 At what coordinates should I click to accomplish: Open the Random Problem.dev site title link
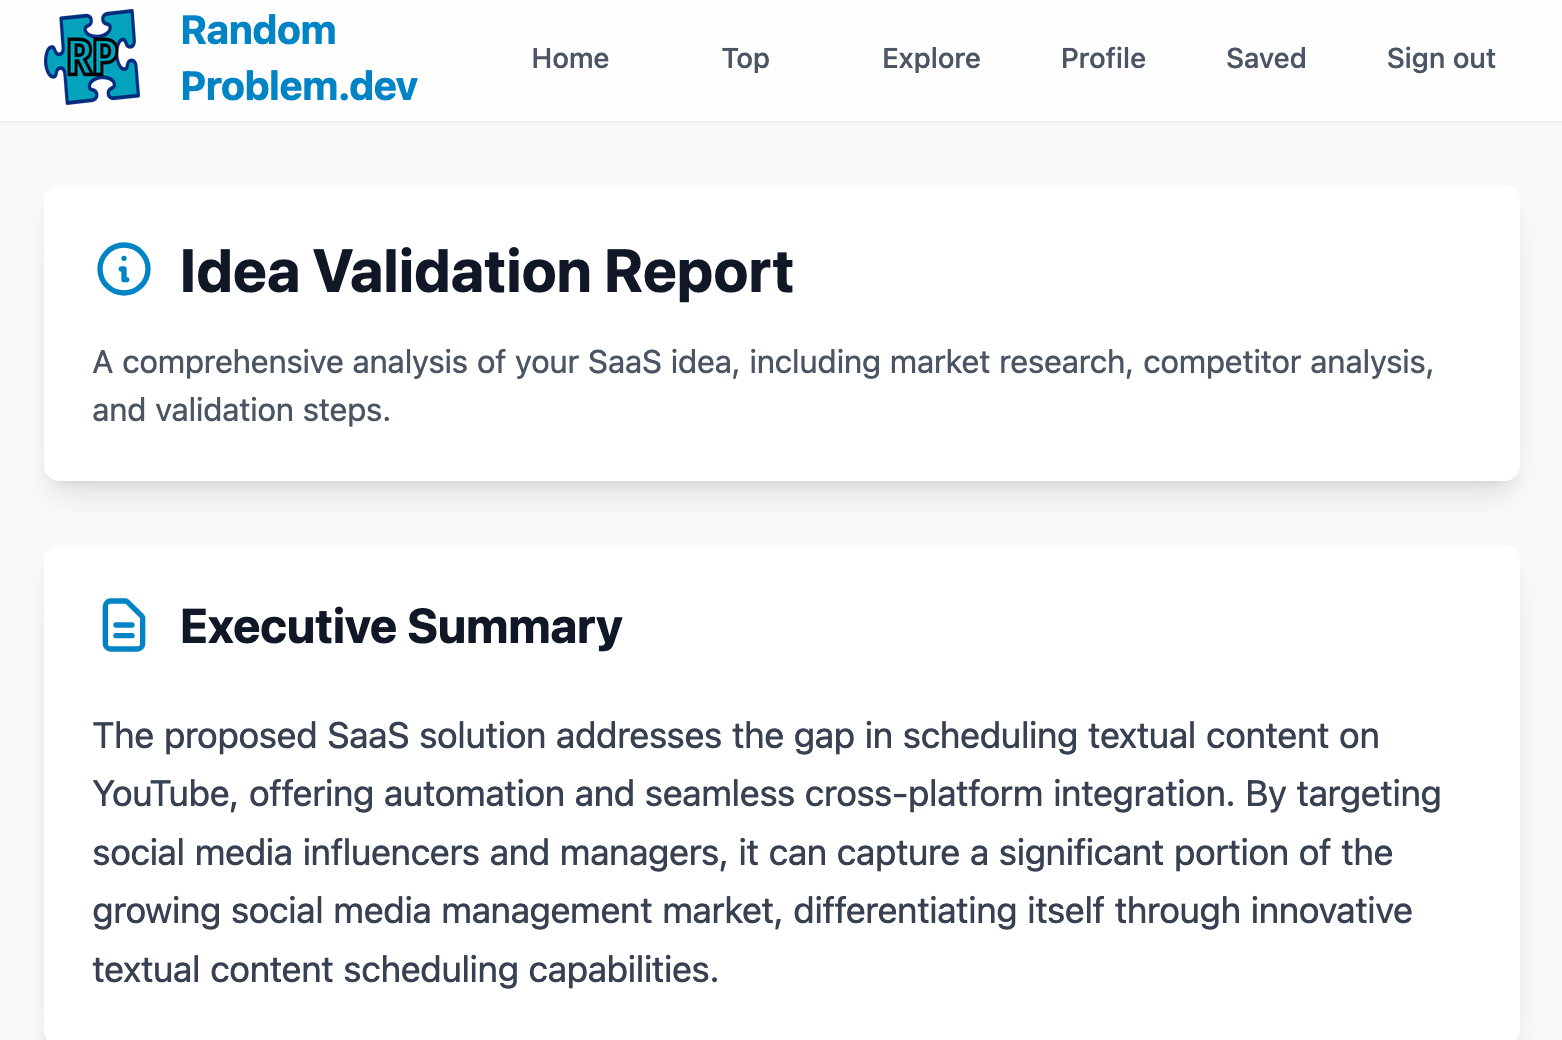pos(299,58)
